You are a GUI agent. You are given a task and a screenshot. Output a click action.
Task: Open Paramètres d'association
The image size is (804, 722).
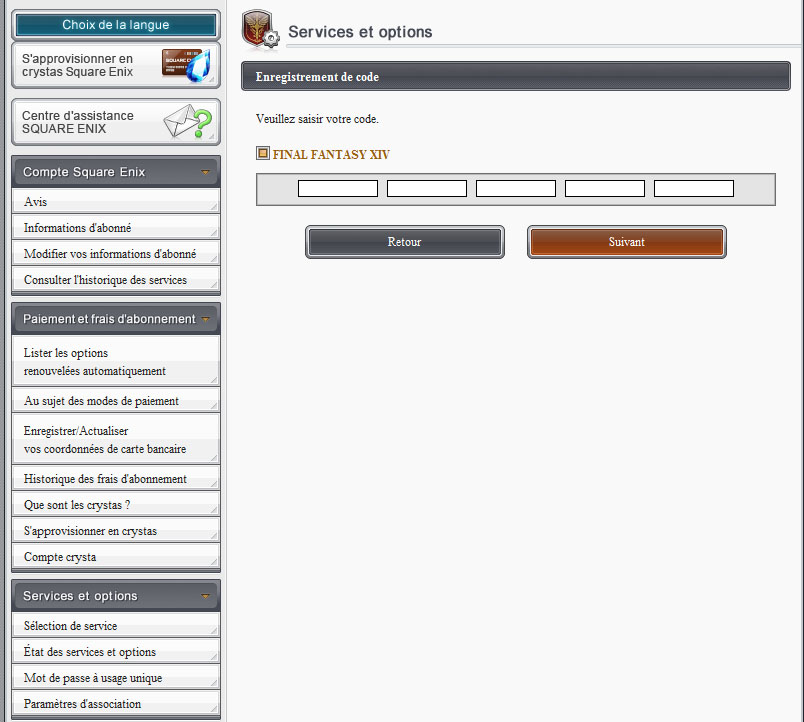pyautogui.click(x=116, y=704)
